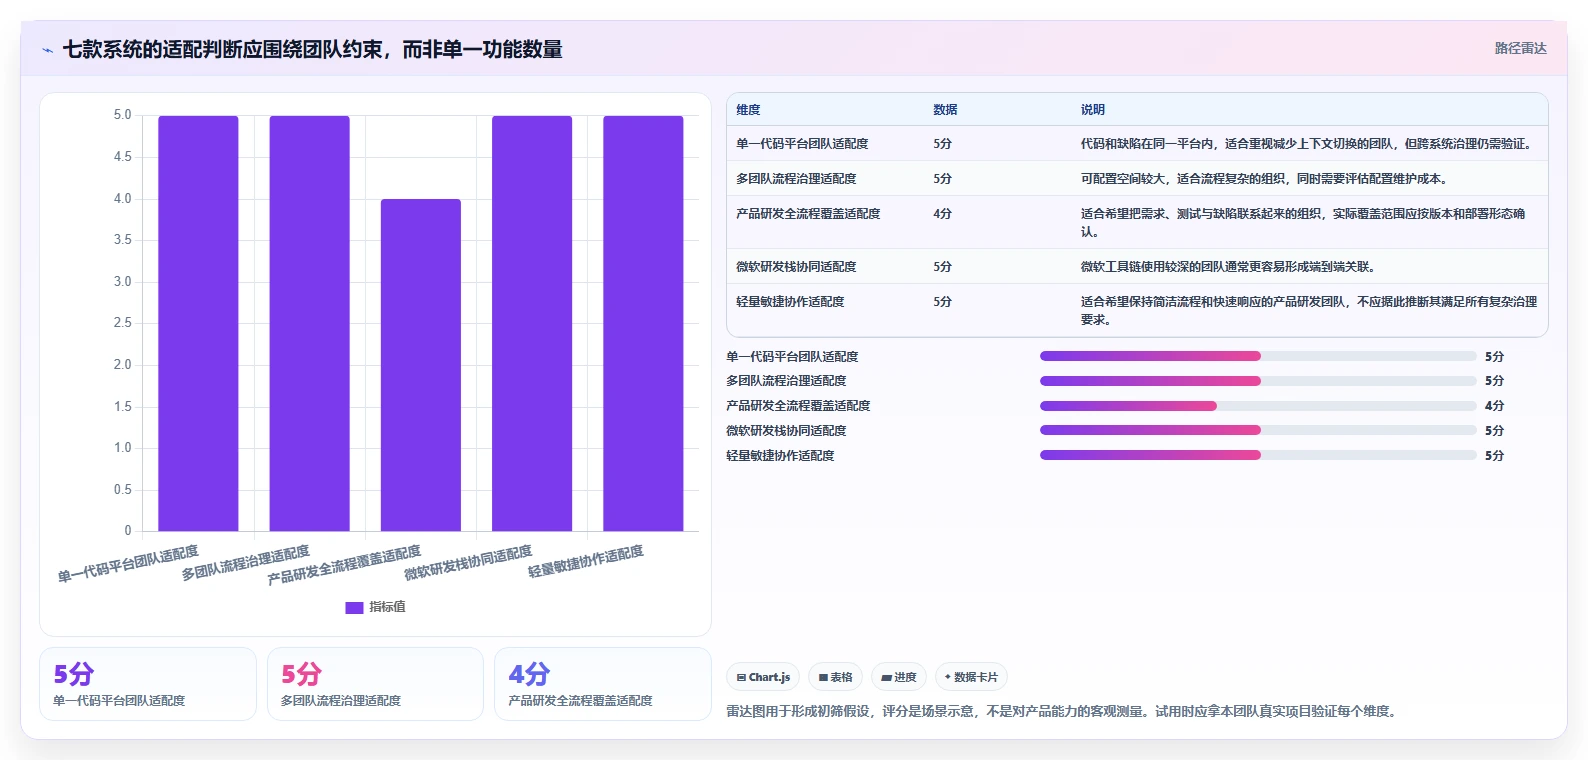Open the 4分 产品研发全流程覆盖适配度 data card
The width and height of the screenshot is (1588, 760).
coord(603,684)
